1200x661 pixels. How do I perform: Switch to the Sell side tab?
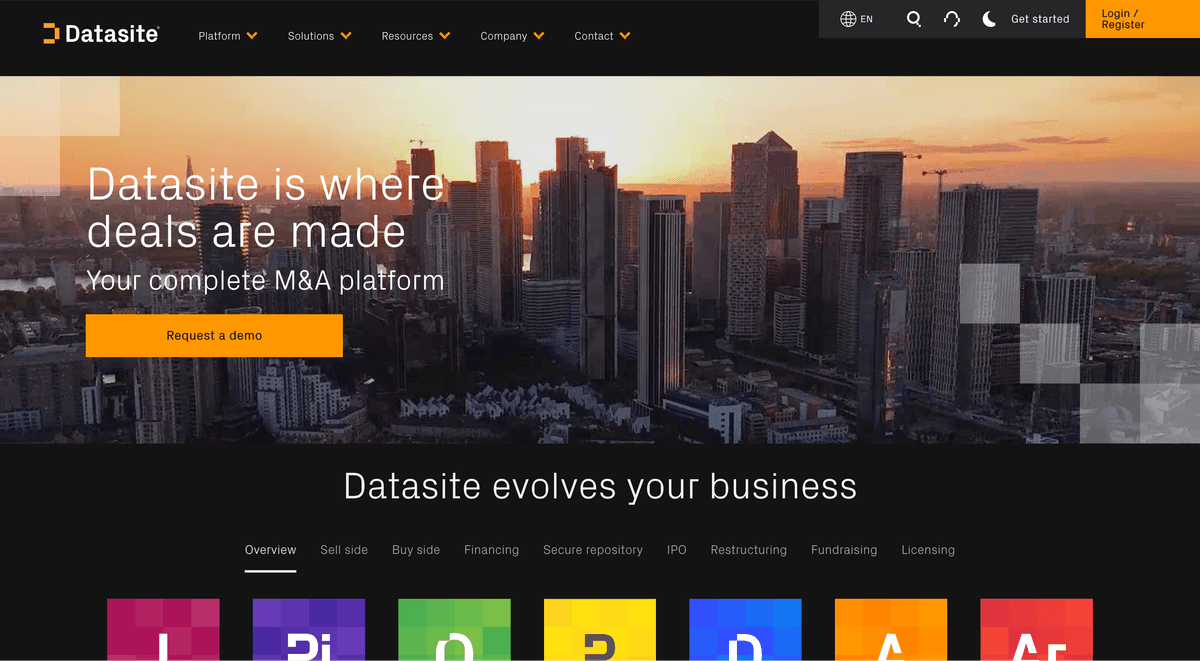344,549
